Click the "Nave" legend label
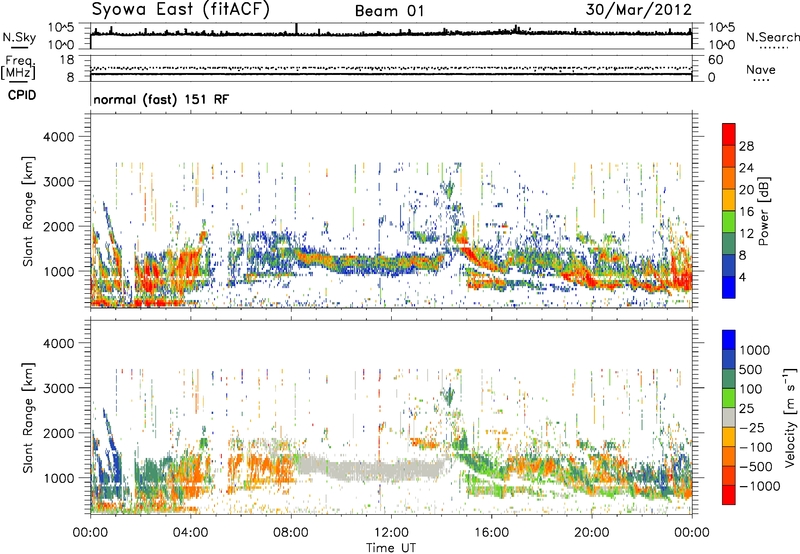The height and width of the screenshot is (554, 800). (761, 69)
